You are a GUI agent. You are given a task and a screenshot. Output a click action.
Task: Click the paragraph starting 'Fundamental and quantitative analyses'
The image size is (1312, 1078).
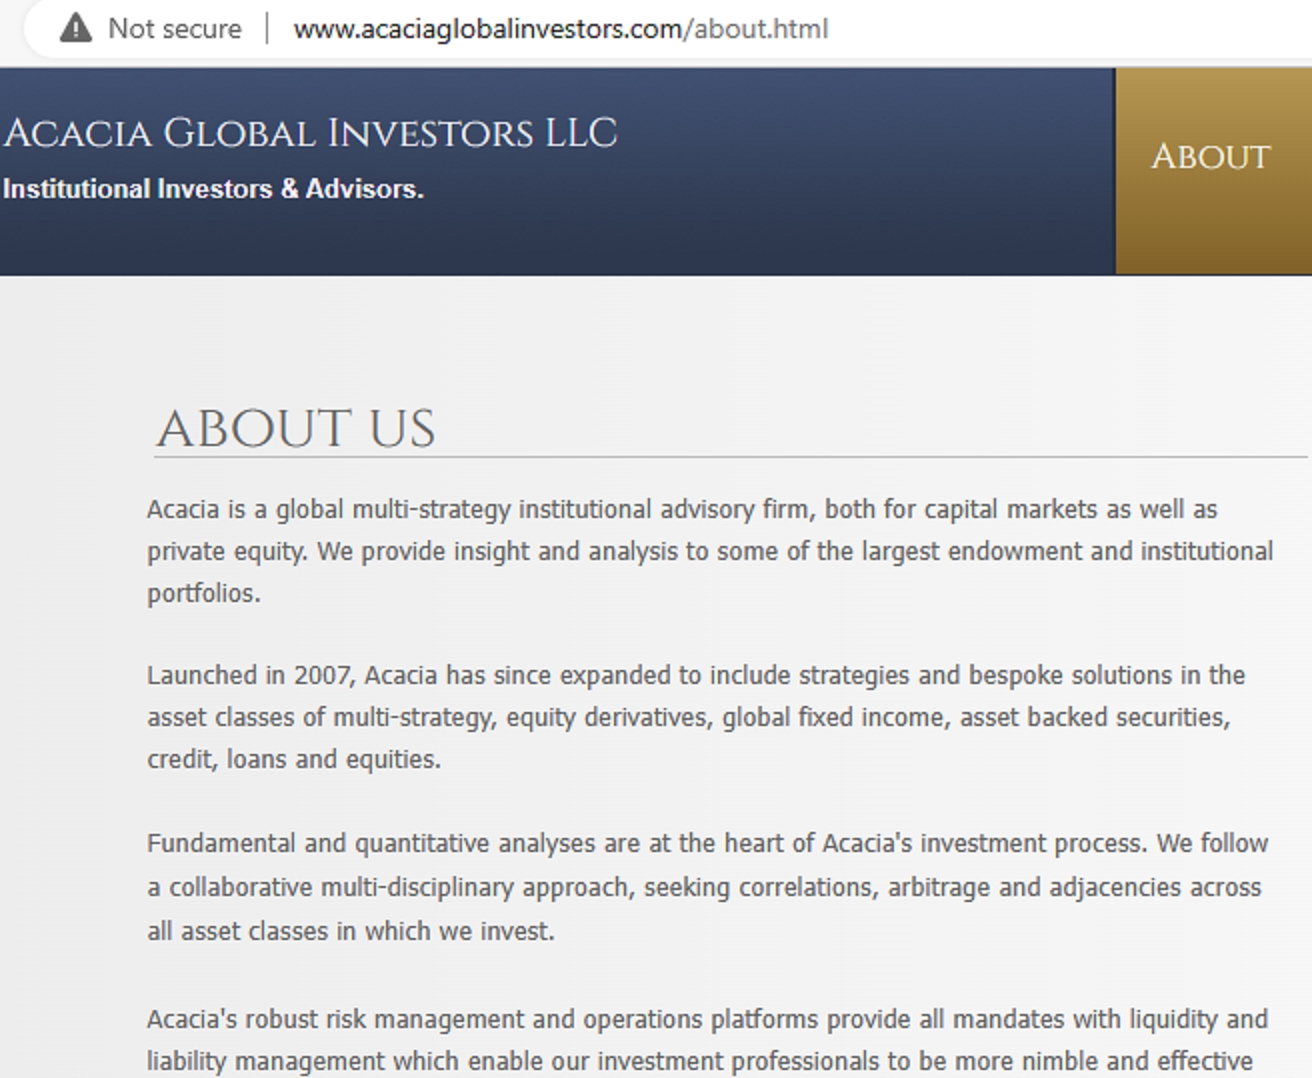tap(707, 887)
